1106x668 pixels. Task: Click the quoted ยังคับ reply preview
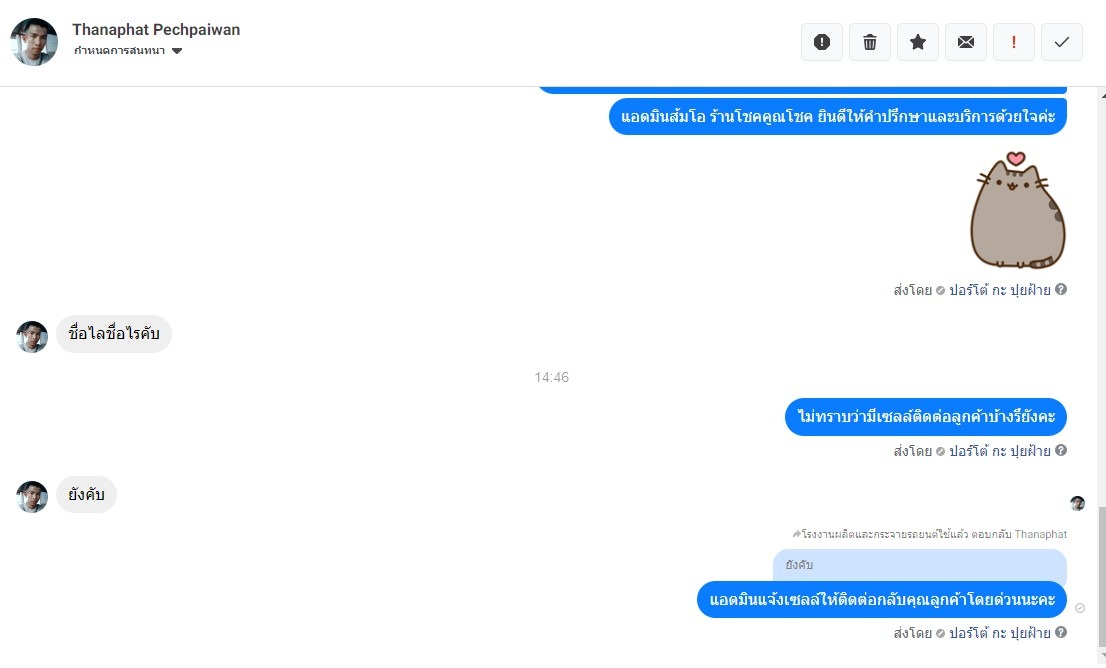click(920, 565)
